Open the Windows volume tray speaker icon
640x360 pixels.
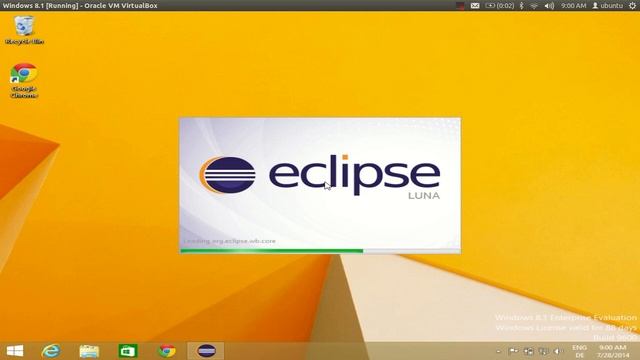(x=558, y=351)
